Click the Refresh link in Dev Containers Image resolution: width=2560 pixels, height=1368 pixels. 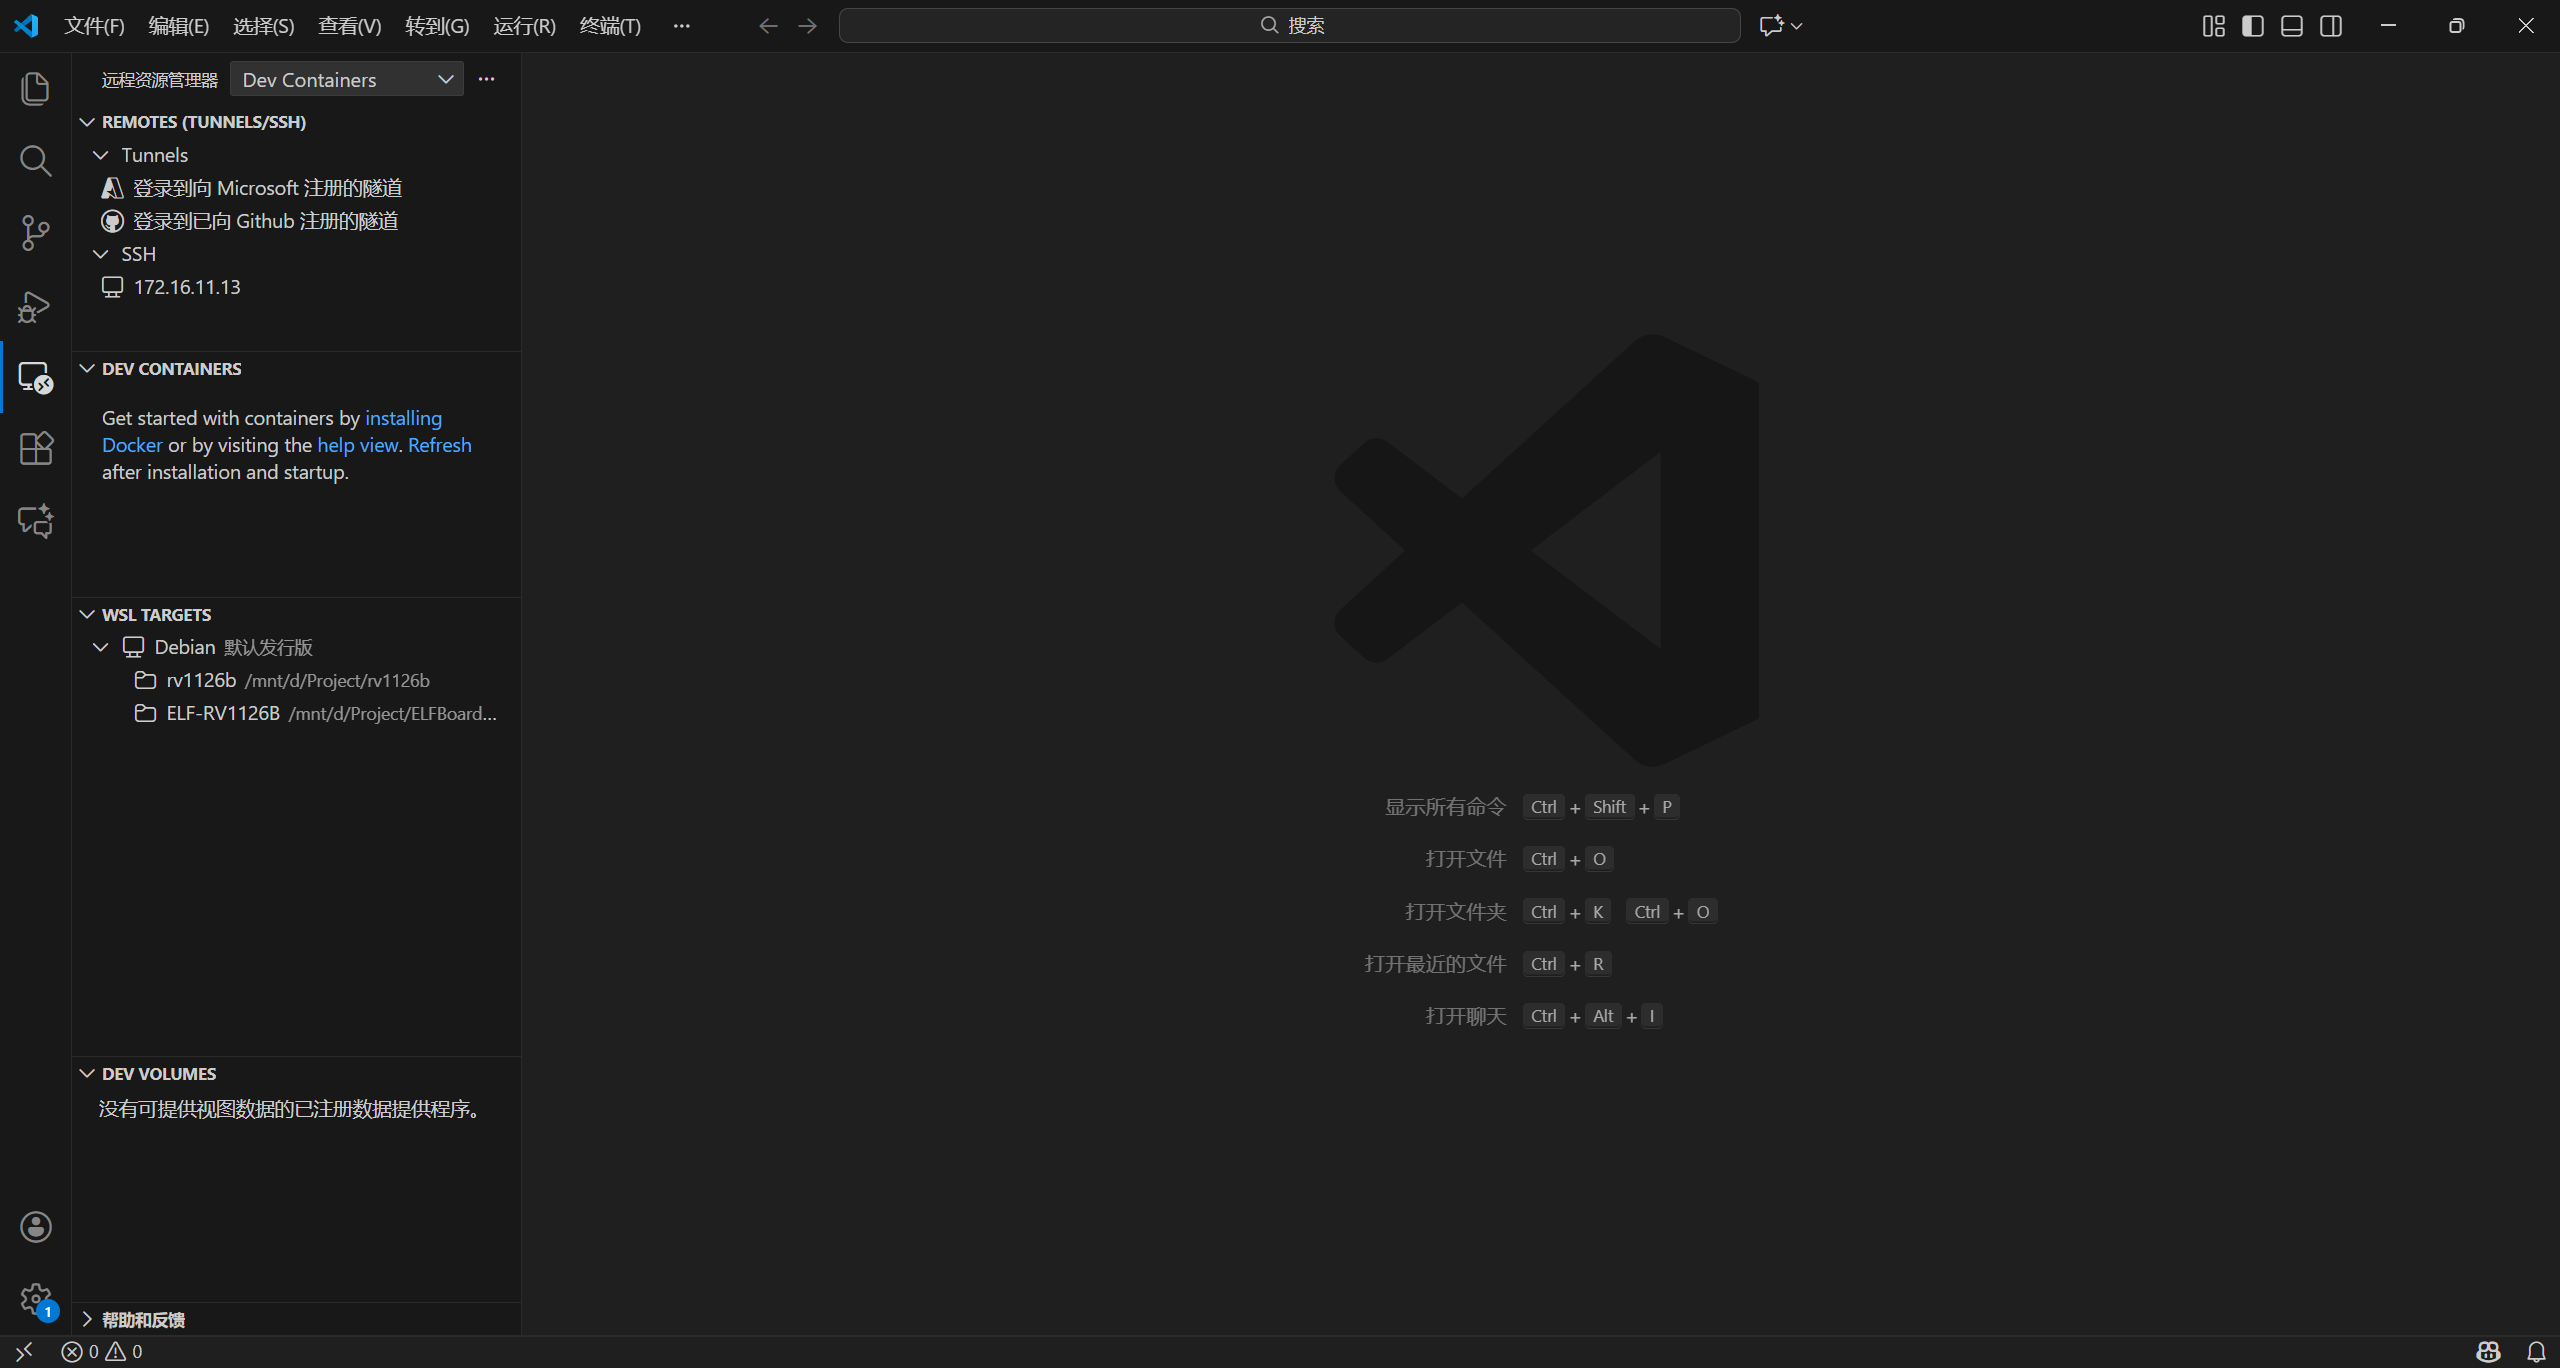[x=439, y=445]
